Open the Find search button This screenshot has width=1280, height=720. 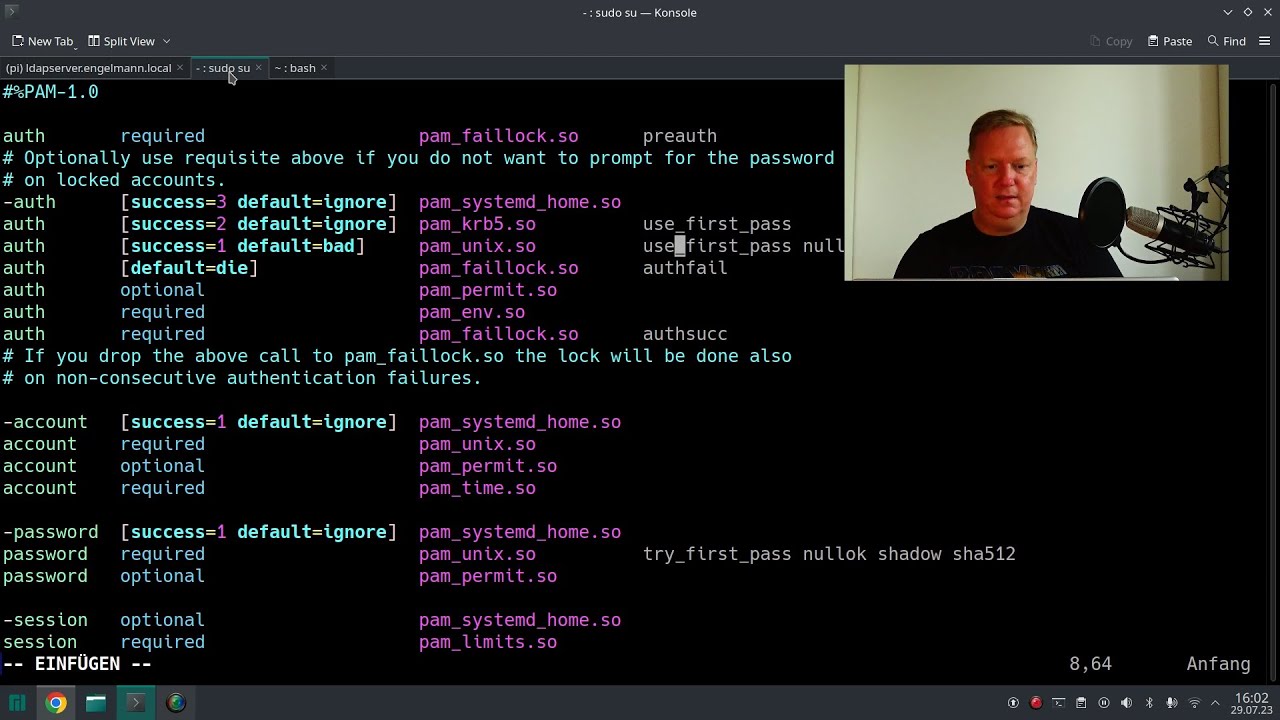1227,41
